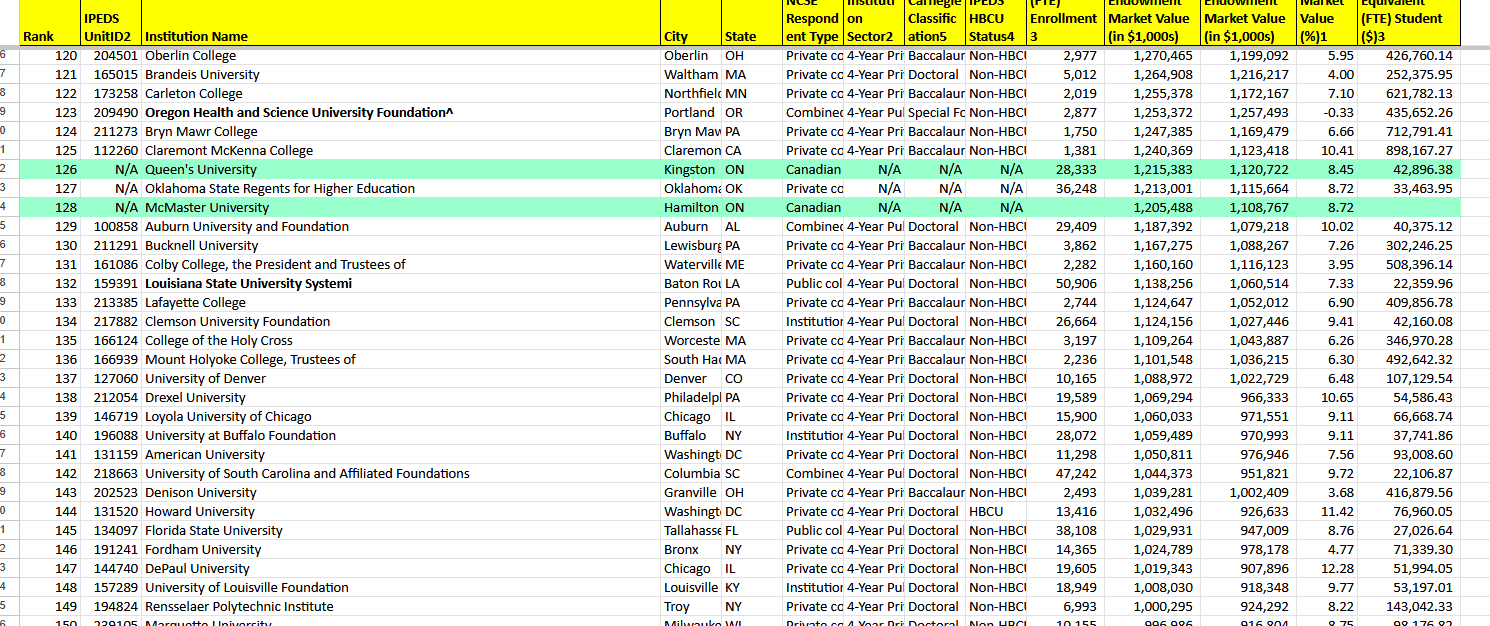Screen dimensions: 1490x626
Task: Select Auburn University and Foundation cell
Action: tap(401, 227)
